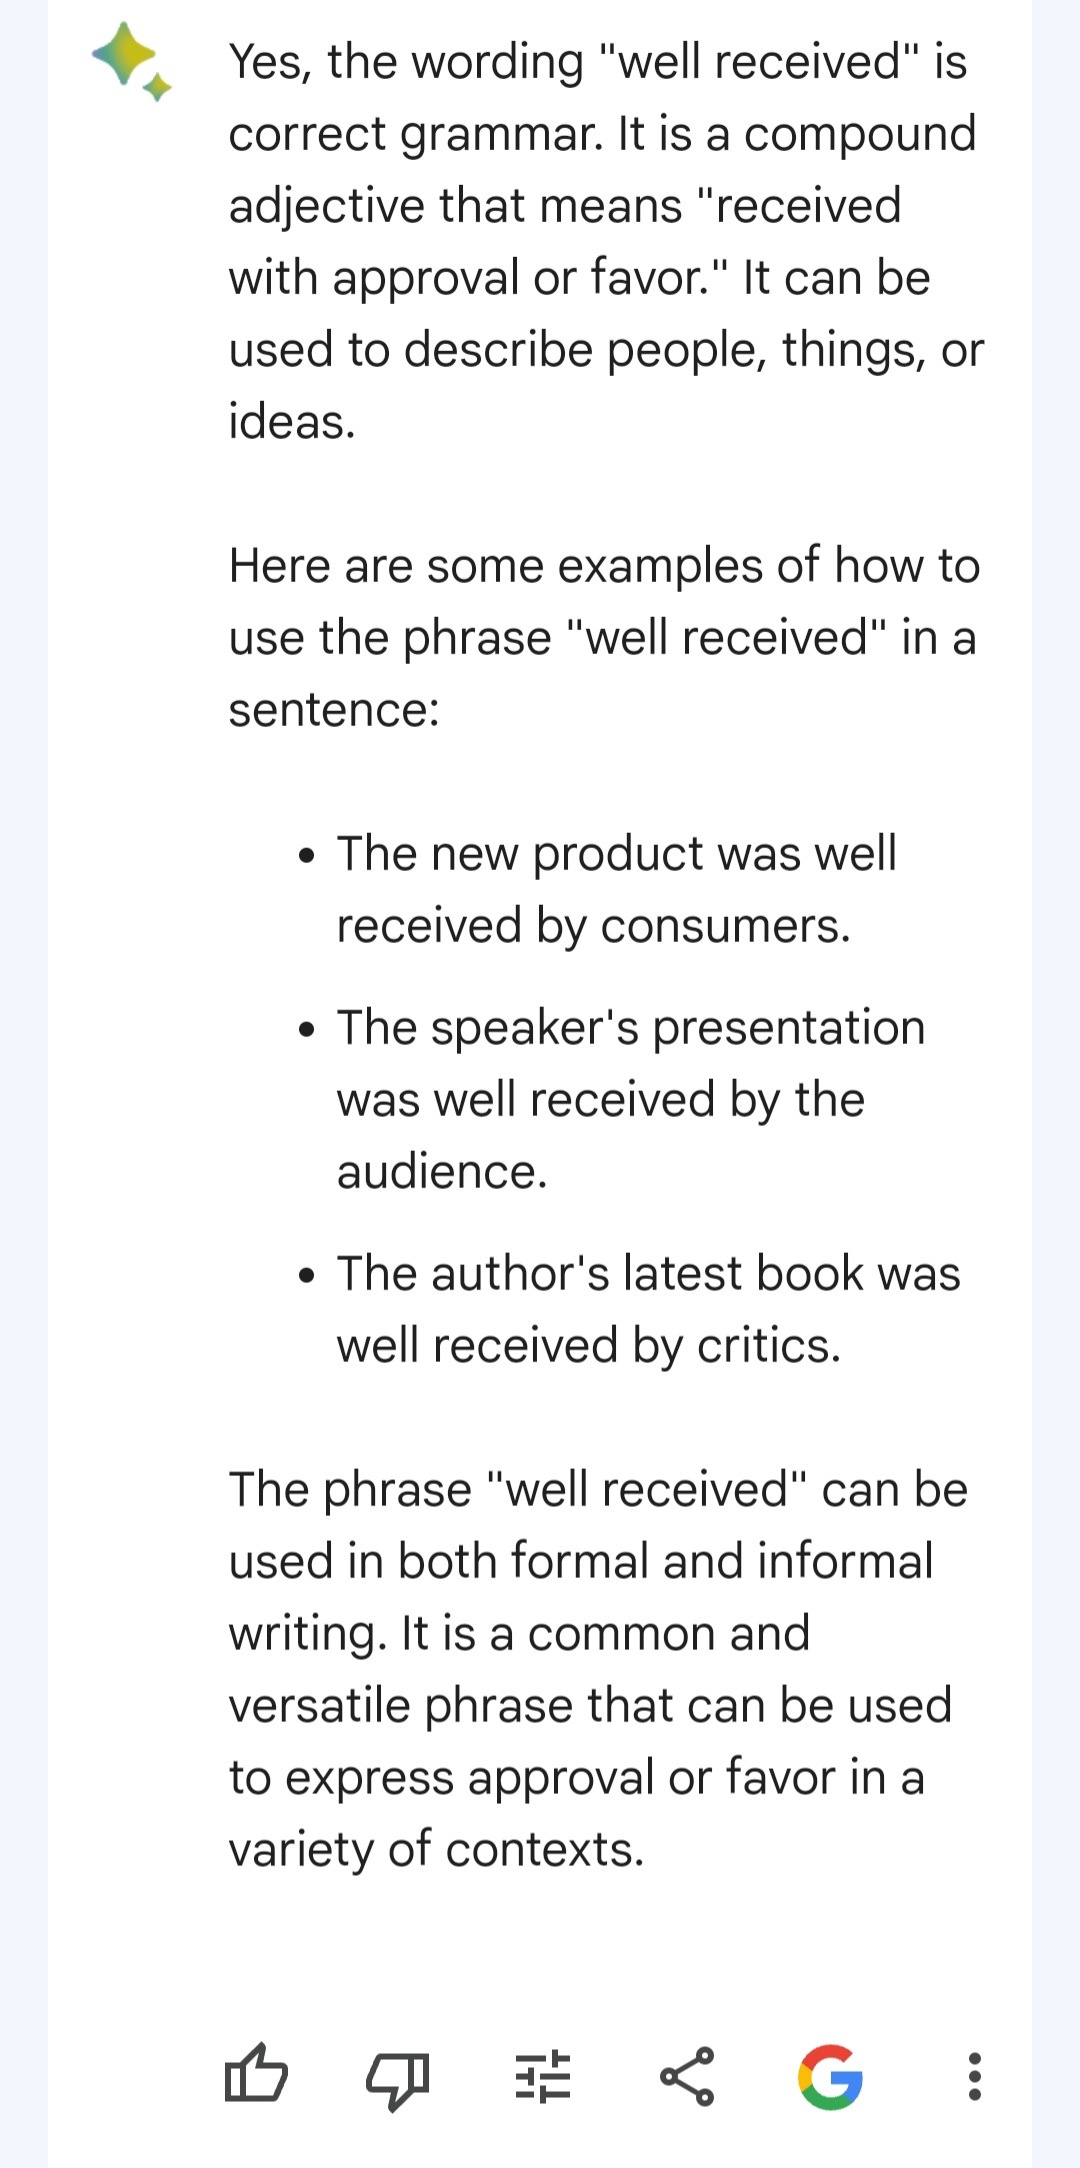Open the three-dot more options menu
This screenshot has height=2168, width=1080.
point(975,2077)
